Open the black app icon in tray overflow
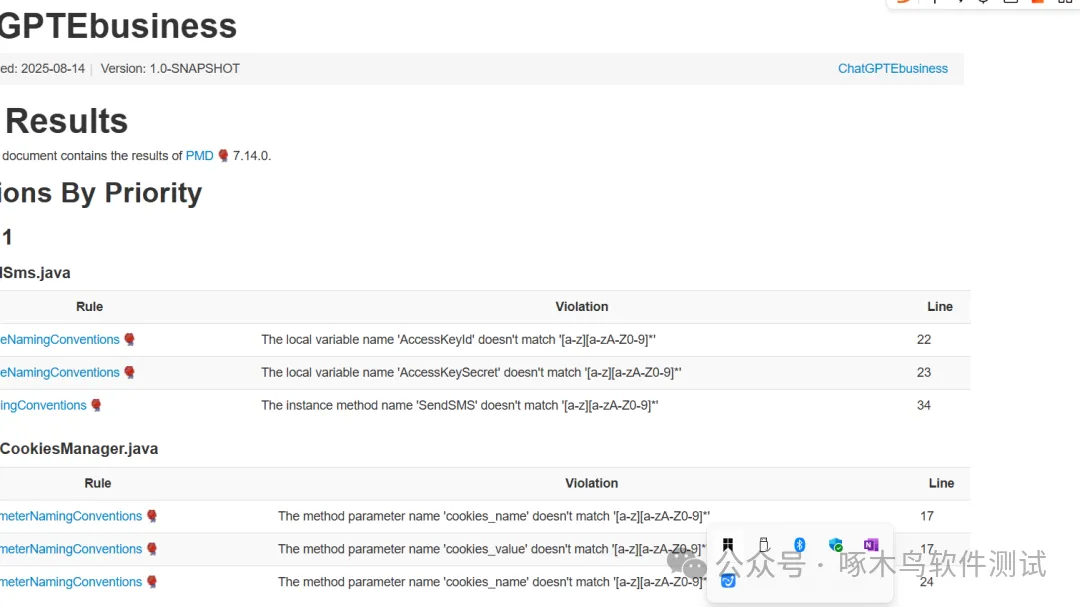The height and width of the screenshot is (607, 1080). click(728, 545)
